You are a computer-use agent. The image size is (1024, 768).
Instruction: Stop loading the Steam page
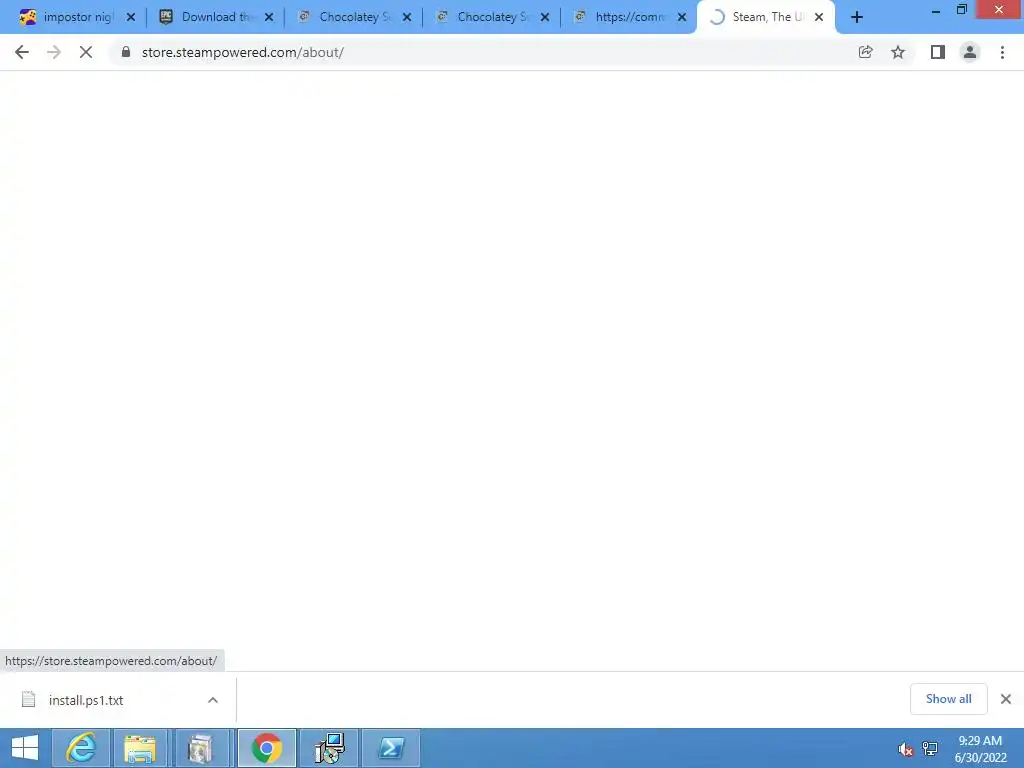point(86,52)
